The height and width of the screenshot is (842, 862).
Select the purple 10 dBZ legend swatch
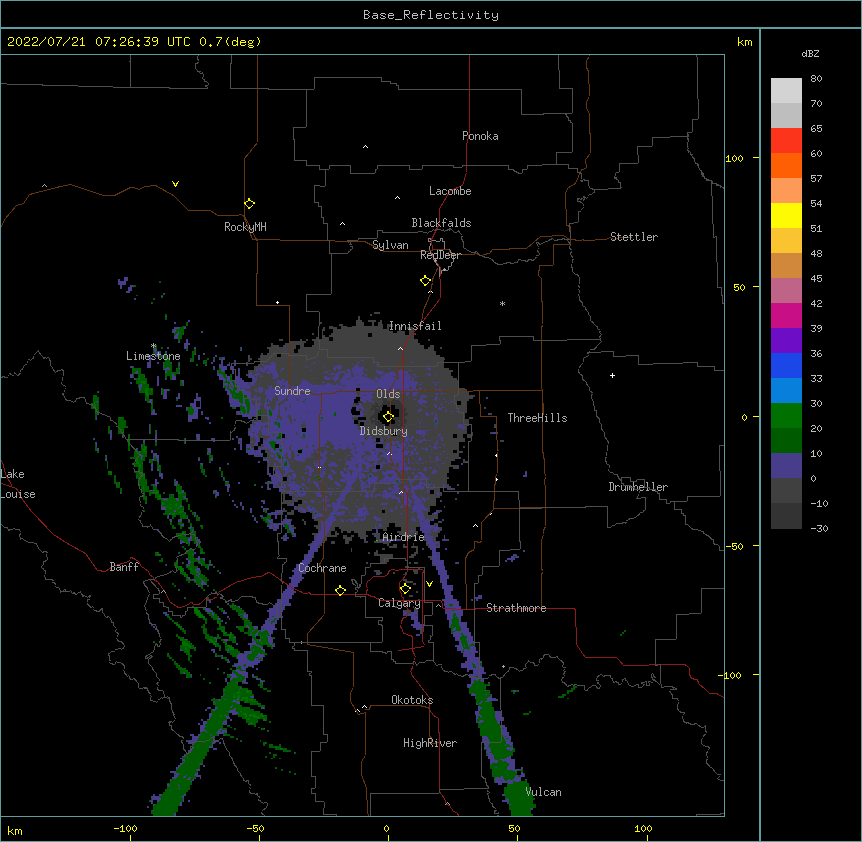(x=786, y=465)
